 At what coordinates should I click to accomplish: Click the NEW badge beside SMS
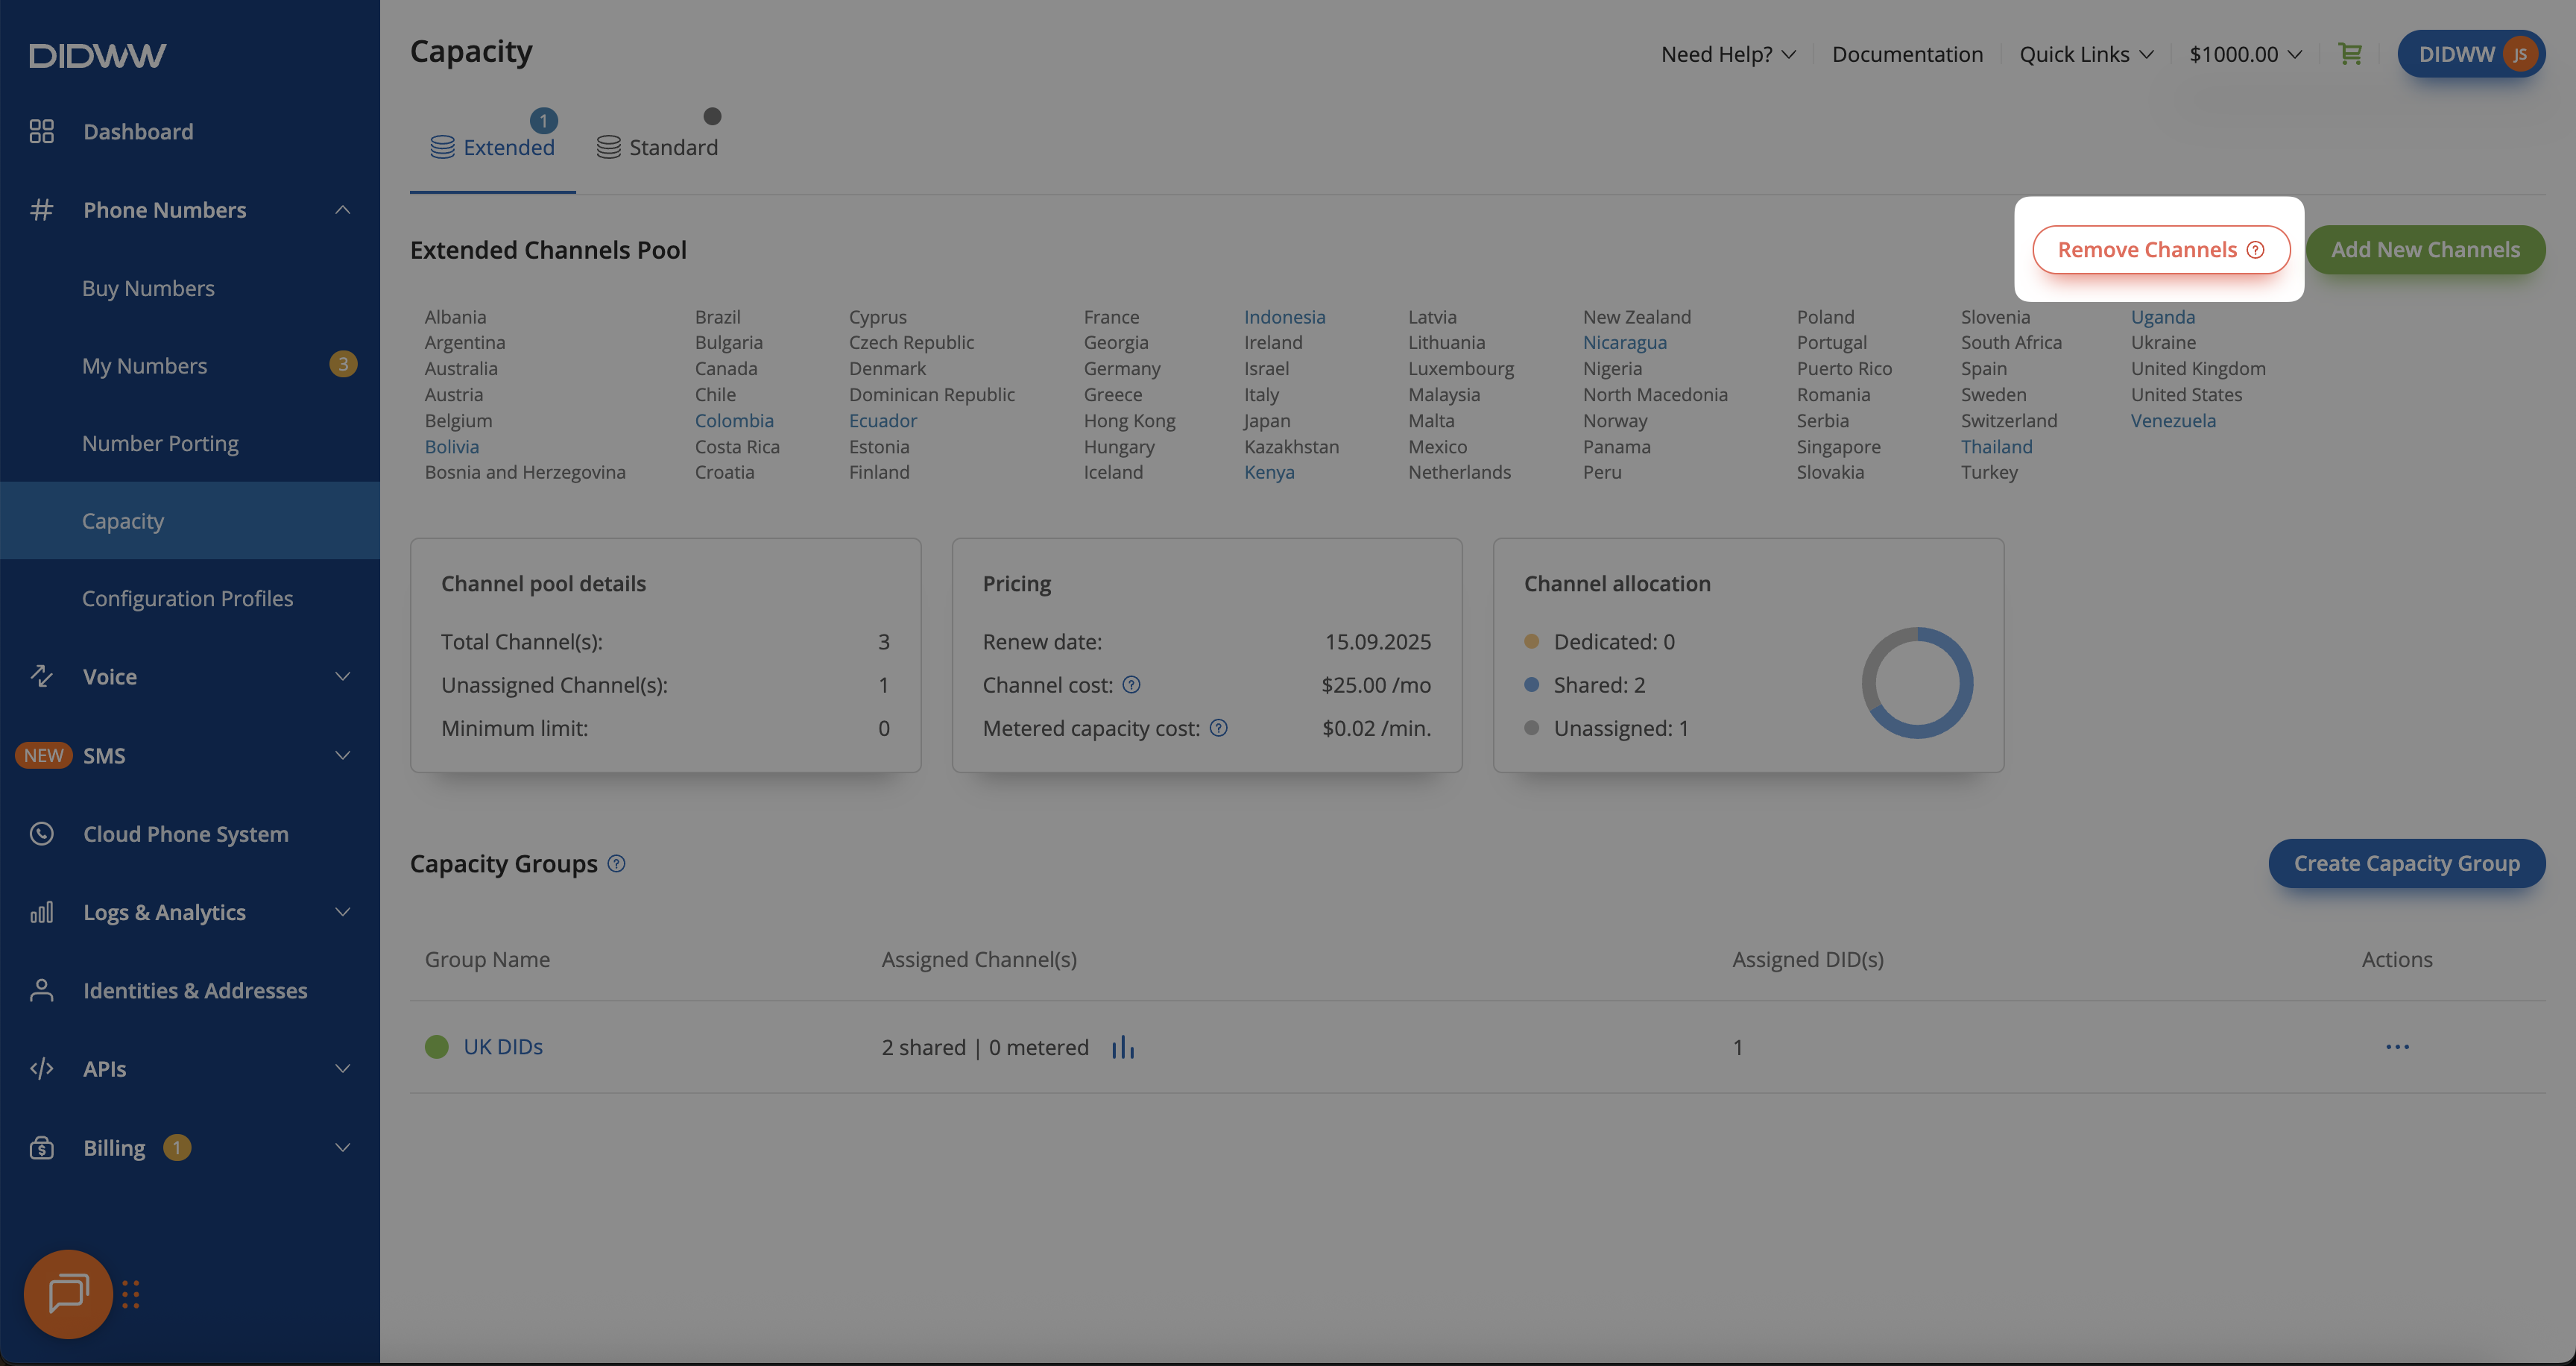tap(44, 755)
